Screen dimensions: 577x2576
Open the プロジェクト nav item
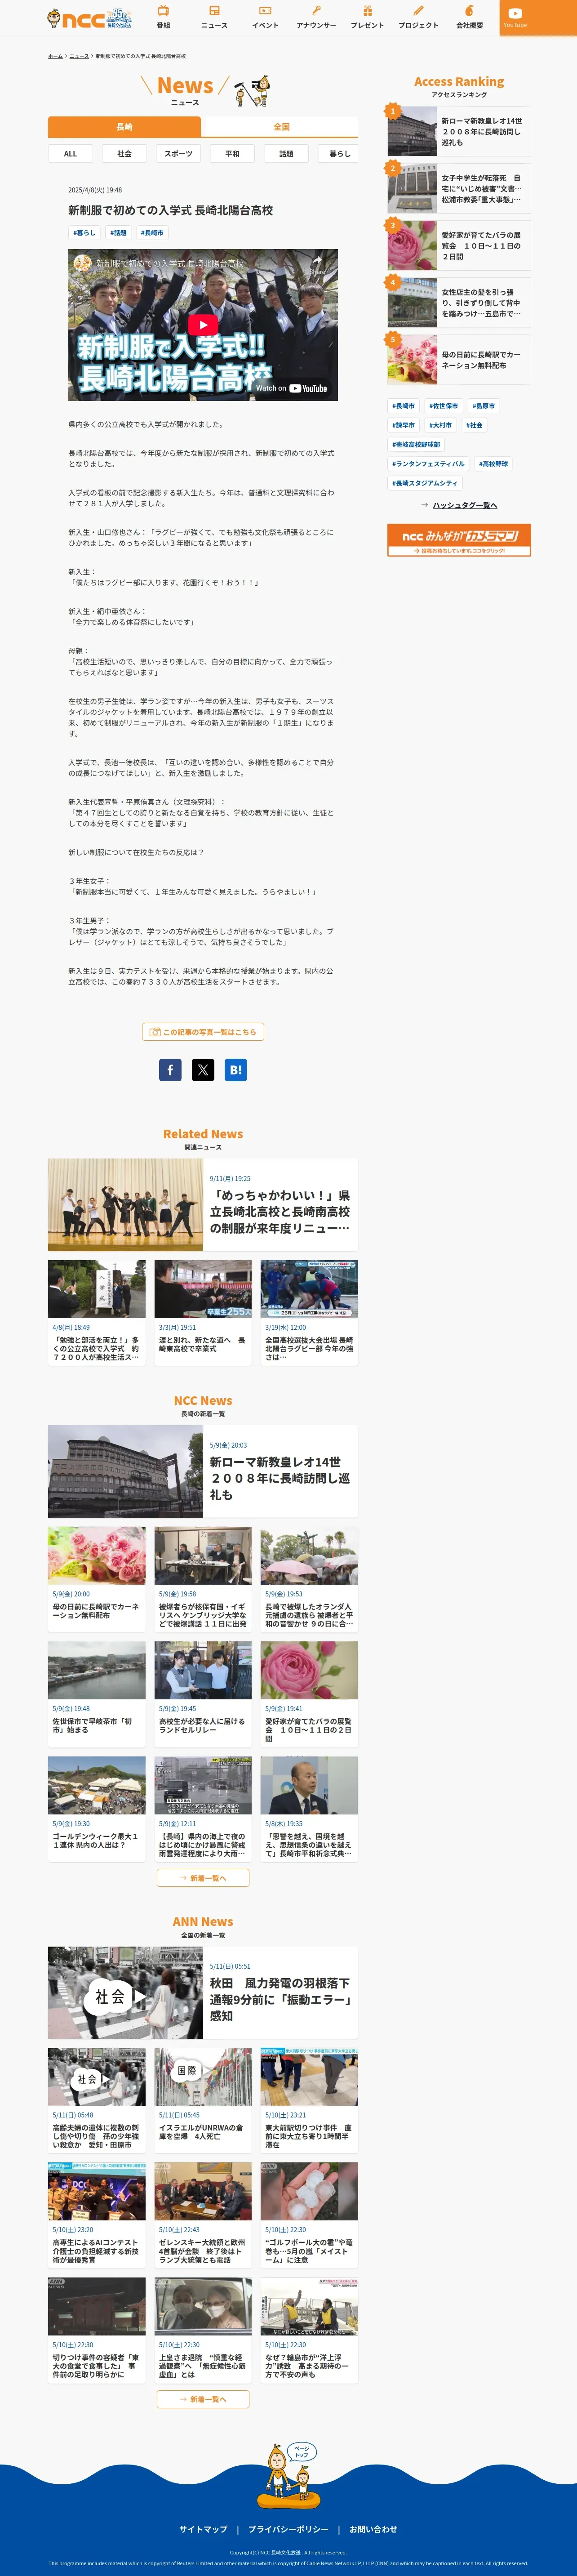point(418,18)
